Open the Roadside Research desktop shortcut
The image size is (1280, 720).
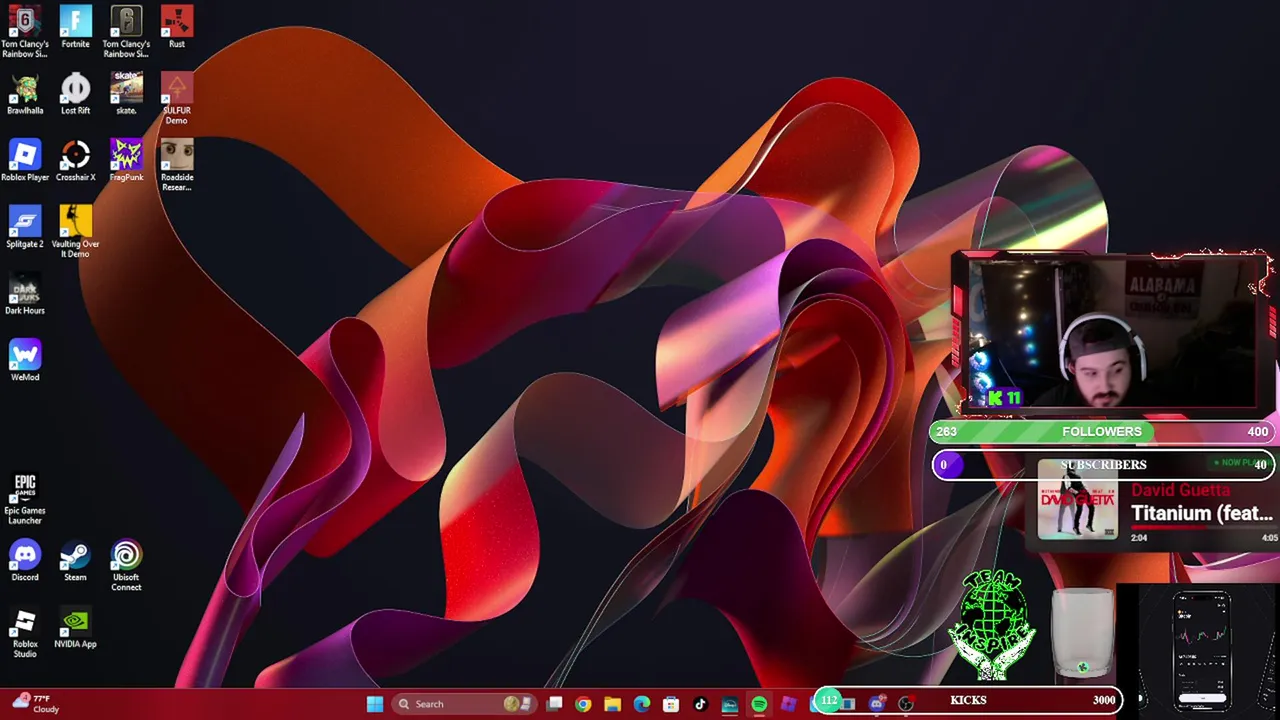(x=177, y=165)
